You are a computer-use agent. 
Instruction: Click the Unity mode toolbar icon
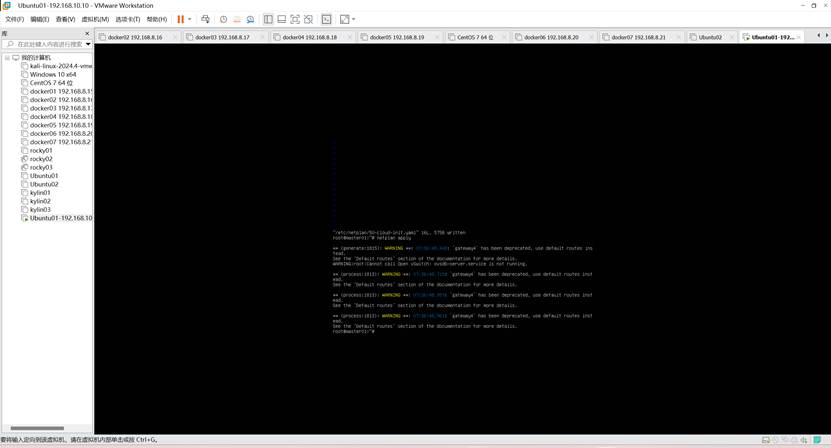308,19
